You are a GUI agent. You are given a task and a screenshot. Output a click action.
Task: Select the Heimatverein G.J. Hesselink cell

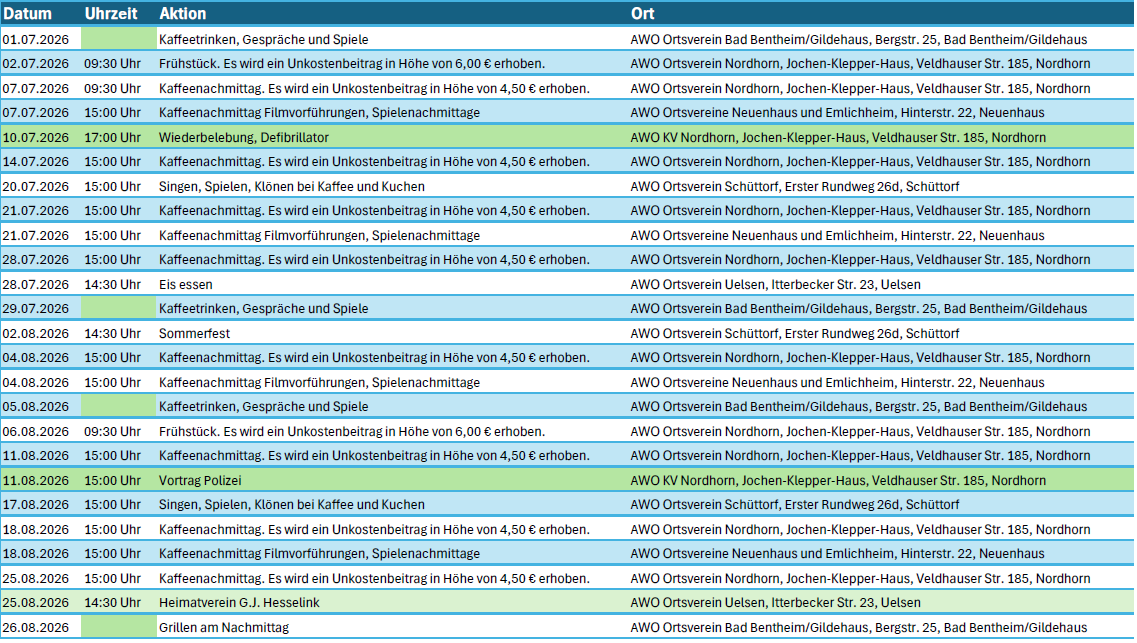pos(239,602)
